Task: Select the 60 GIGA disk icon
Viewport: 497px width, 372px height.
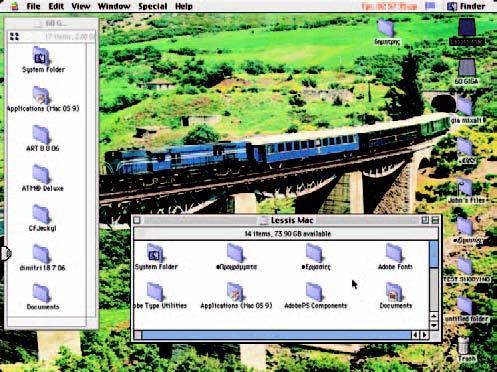Action: 467,72
